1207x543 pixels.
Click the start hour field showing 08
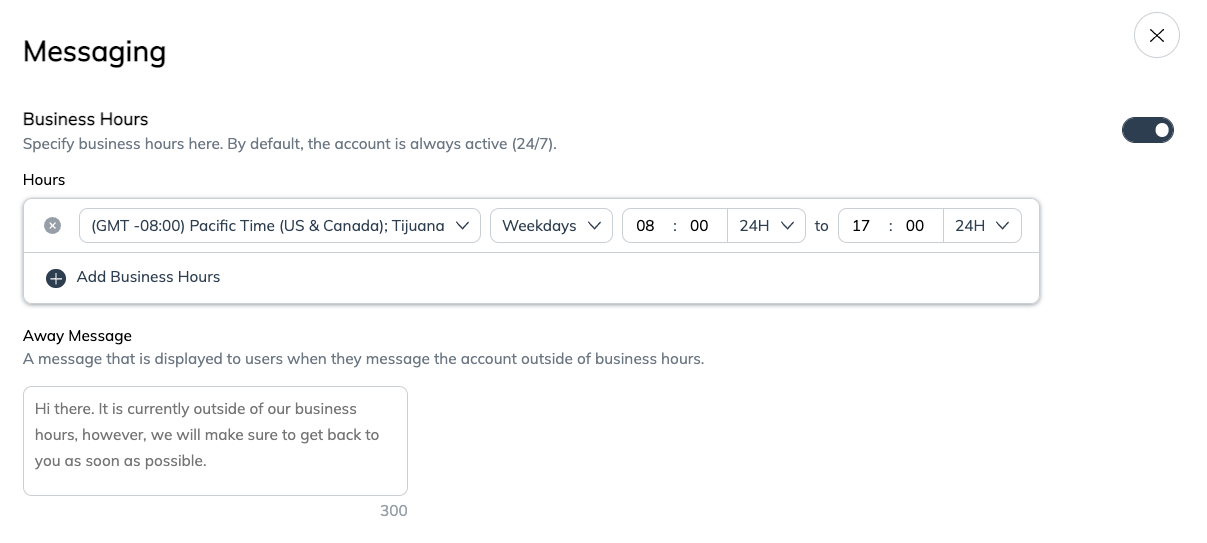[645, 226]
